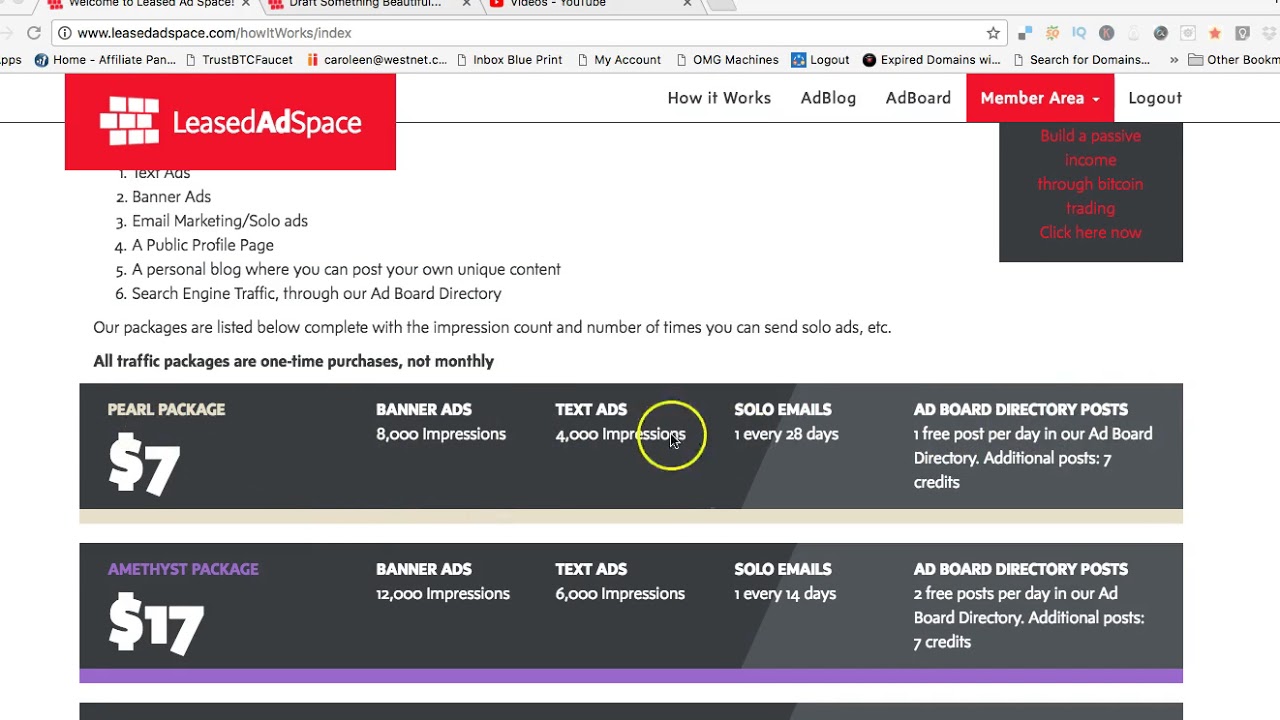This screenshot has width=1280, height=720.
Task: Click the Pearl Package $7 price
Action: (x=144, y=465)
